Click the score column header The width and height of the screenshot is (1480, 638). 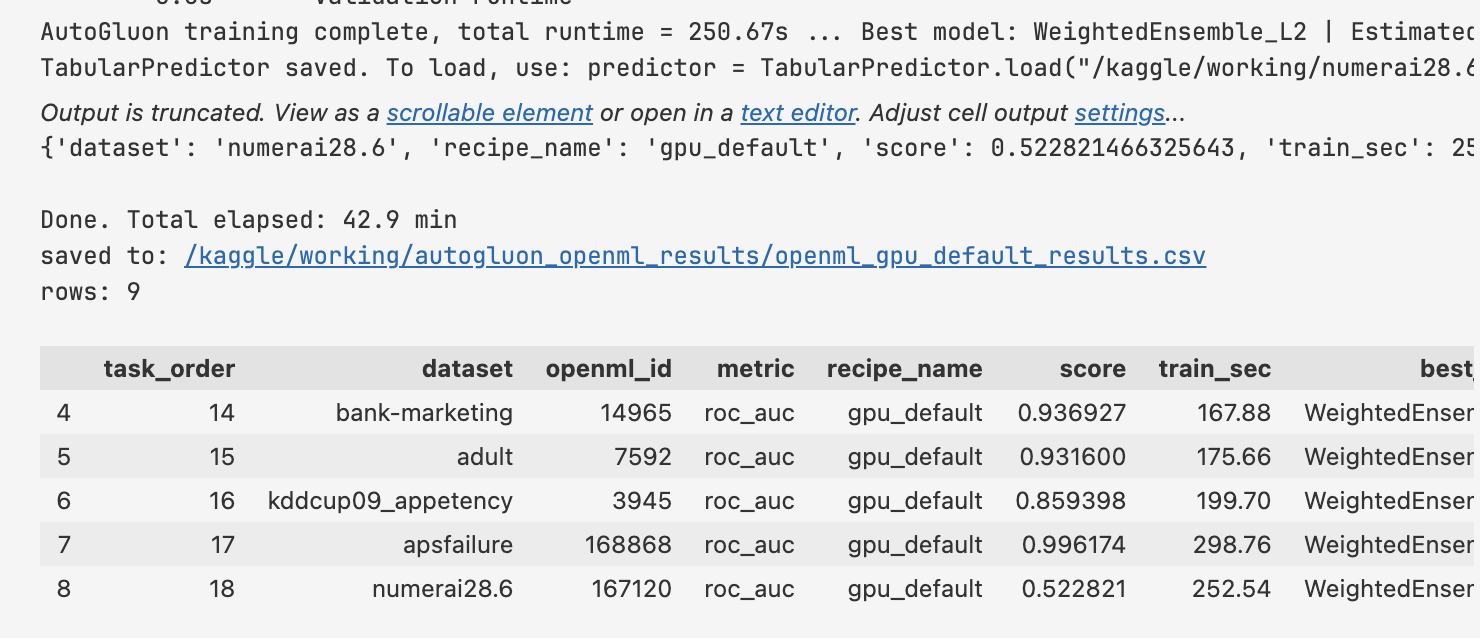1092,369
